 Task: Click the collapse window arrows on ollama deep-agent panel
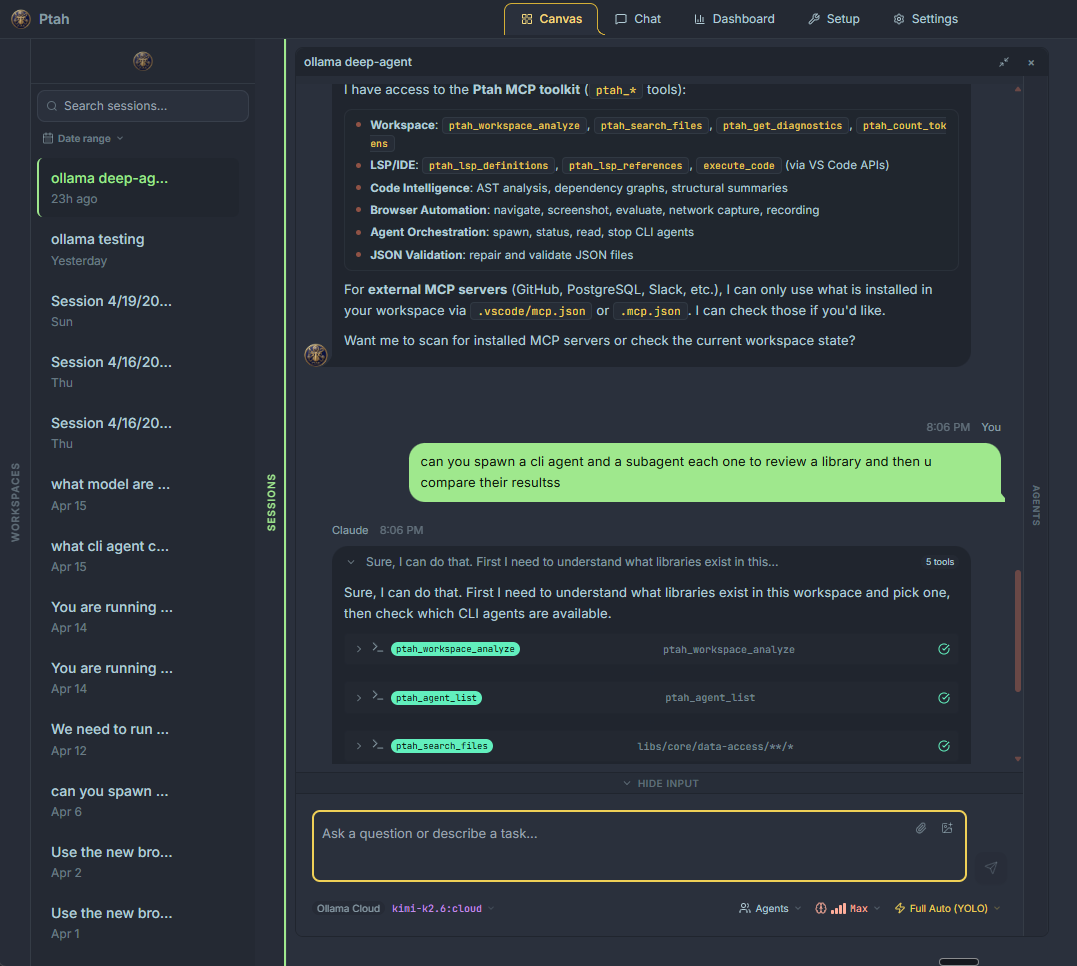point(1003,61)
